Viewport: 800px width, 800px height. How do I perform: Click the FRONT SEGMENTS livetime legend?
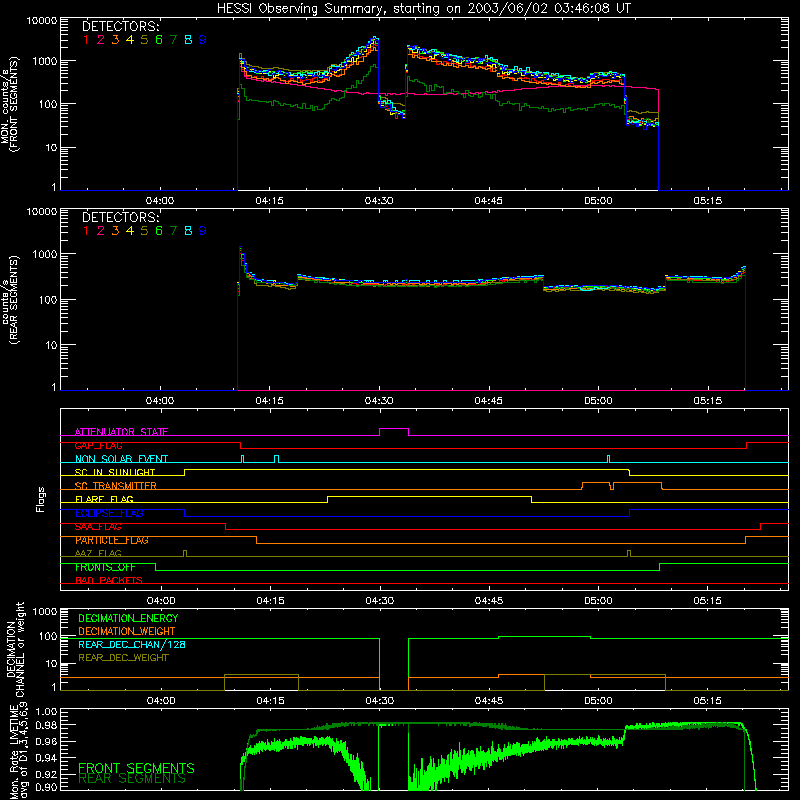tap(136, 768)
